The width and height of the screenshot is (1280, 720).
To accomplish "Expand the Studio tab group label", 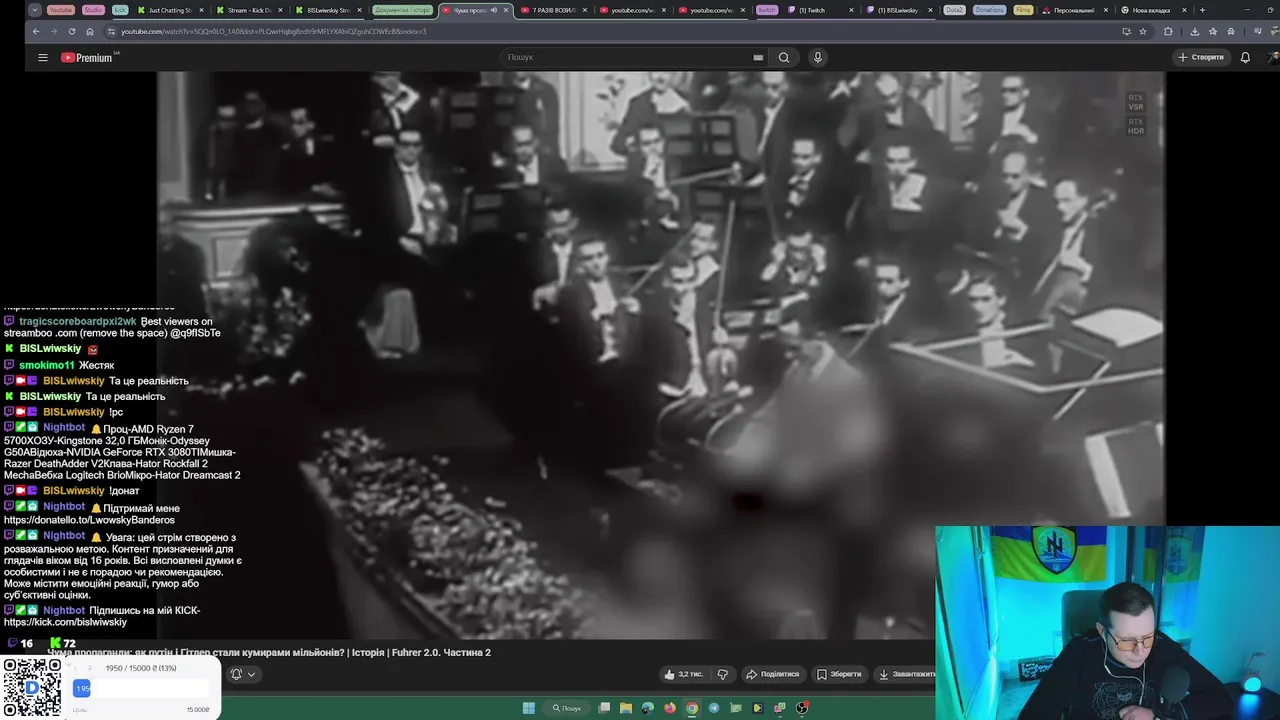I will (93, 10).
